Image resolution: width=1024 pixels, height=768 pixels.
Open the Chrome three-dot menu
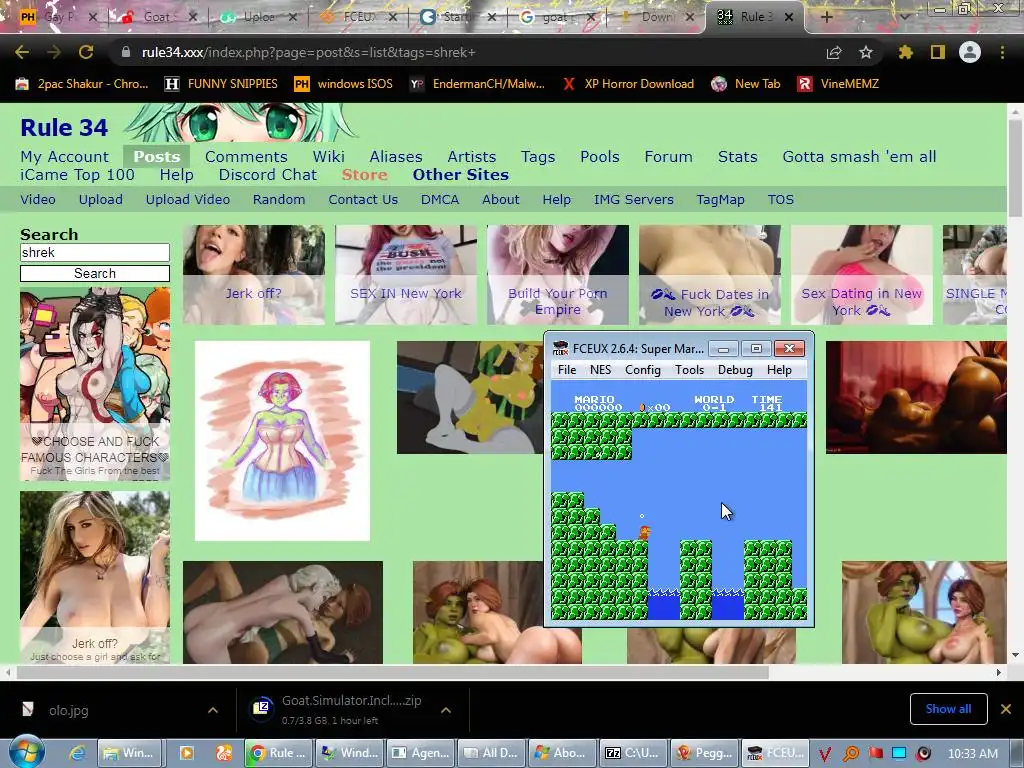click(x=1002, y=52)
